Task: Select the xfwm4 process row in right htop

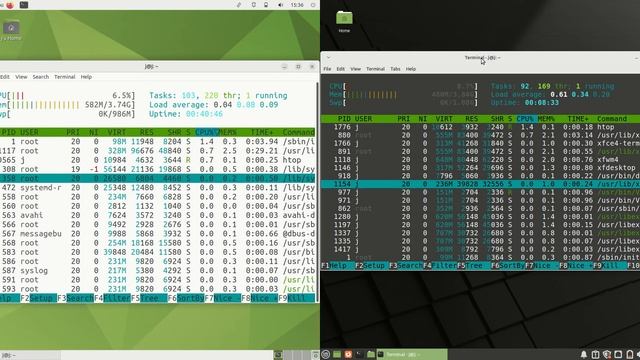Action: coord(480,160)
